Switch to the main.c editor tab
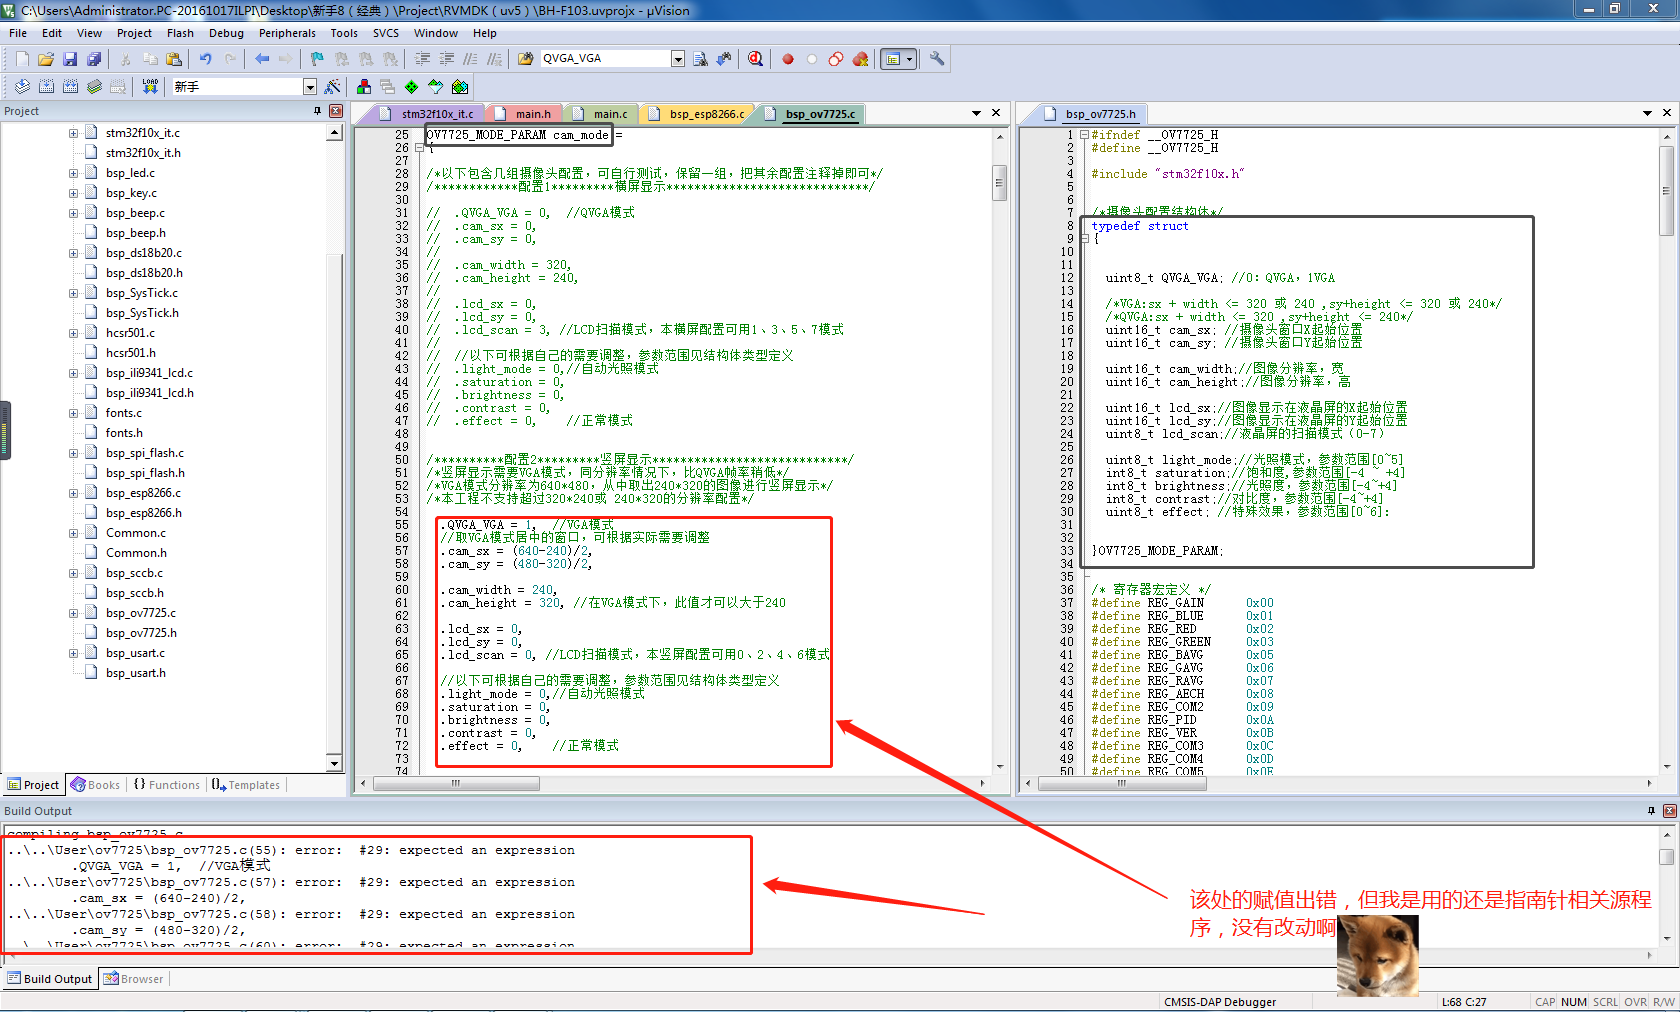 [x=610, y=114]
